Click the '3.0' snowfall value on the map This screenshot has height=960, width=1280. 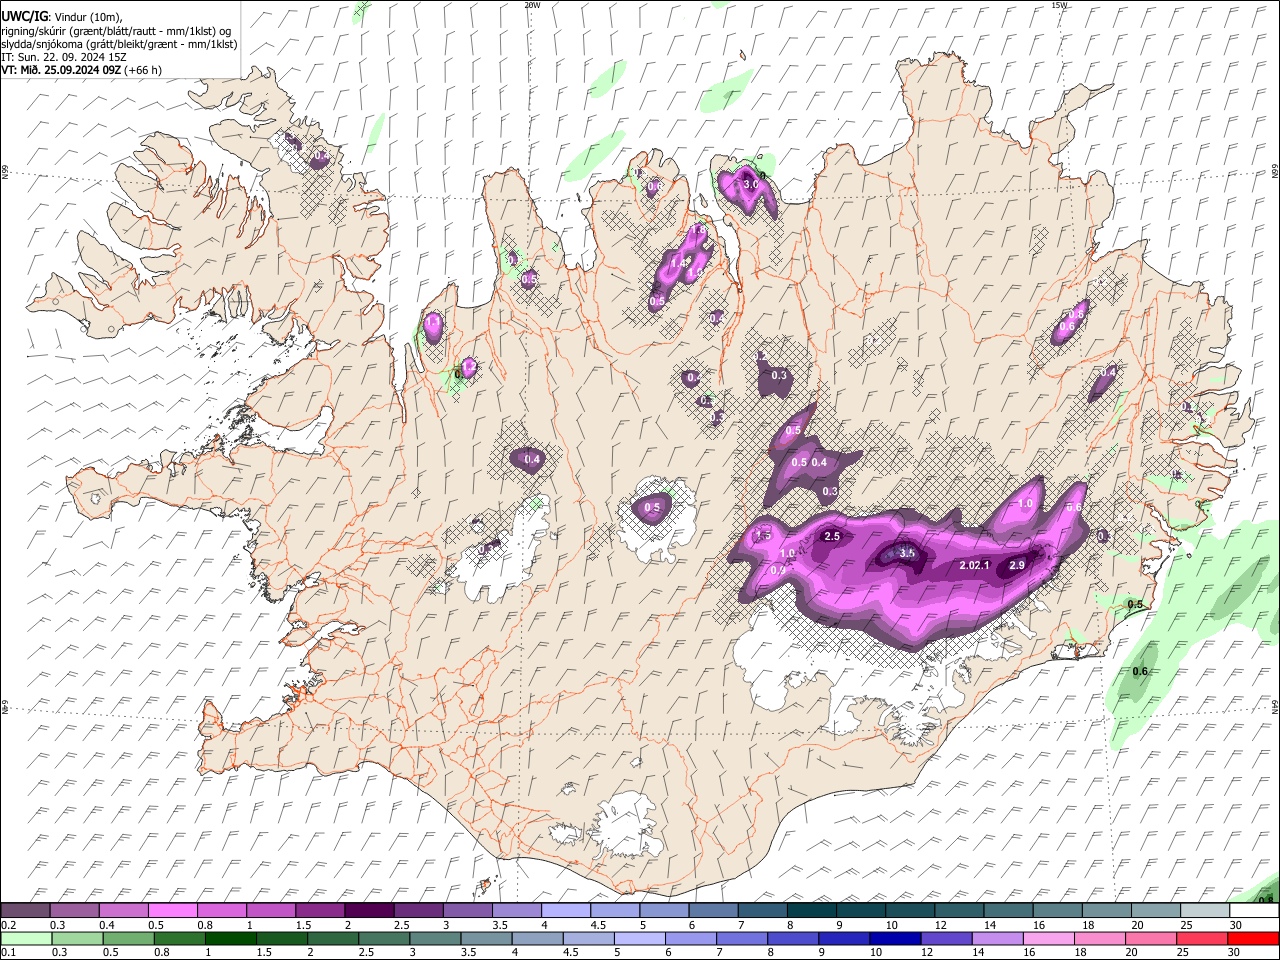coord(752,185)
